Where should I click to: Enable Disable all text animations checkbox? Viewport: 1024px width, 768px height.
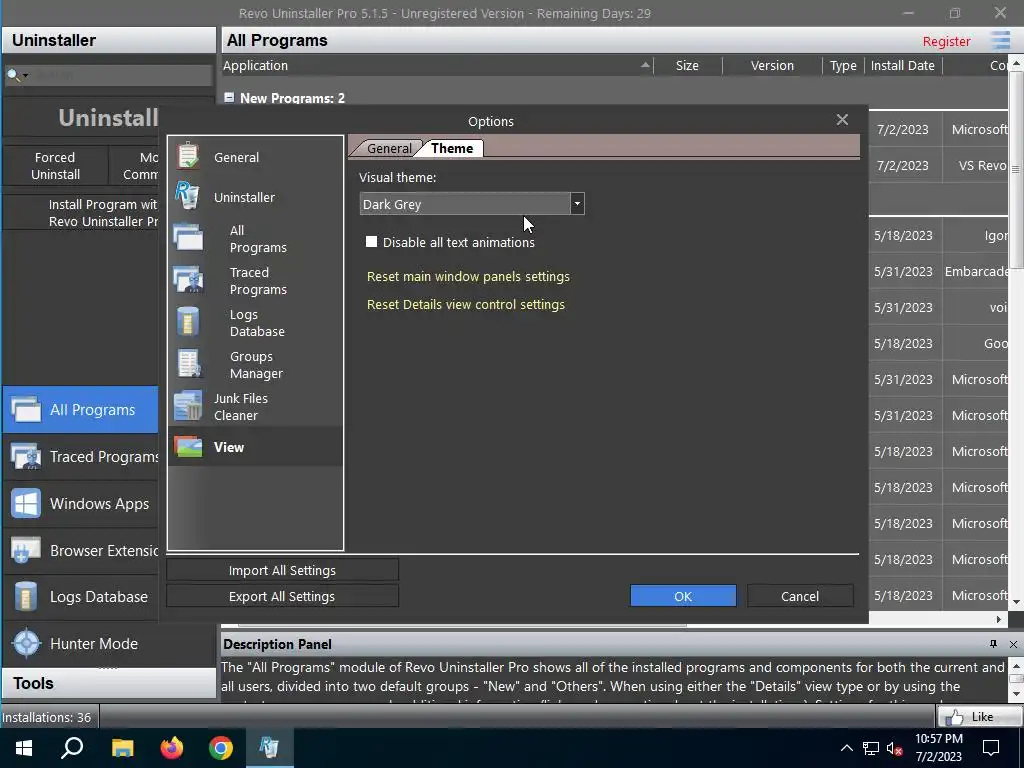tap(372, 242)
